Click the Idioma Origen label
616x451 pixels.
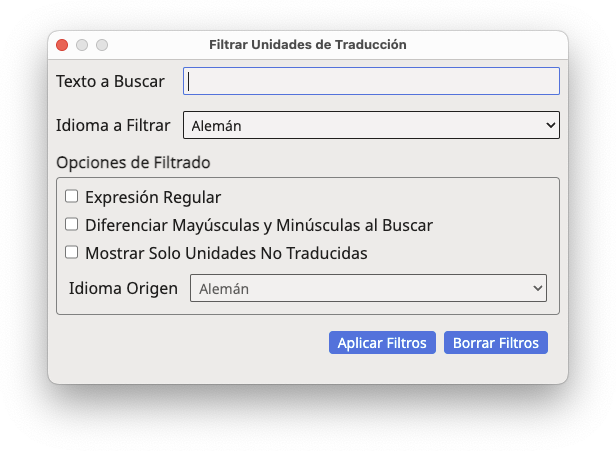[x=123, y=288]
